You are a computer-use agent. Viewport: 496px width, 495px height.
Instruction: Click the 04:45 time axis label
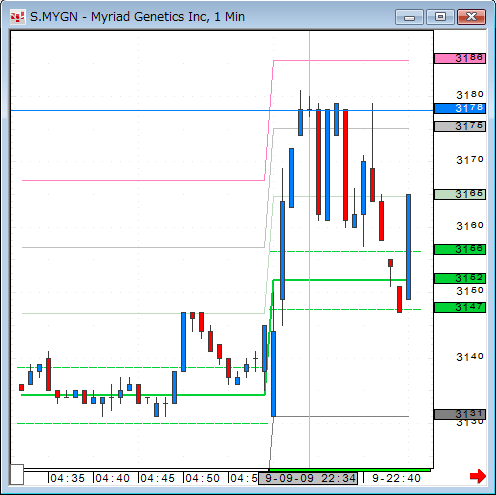click(157, 478)
